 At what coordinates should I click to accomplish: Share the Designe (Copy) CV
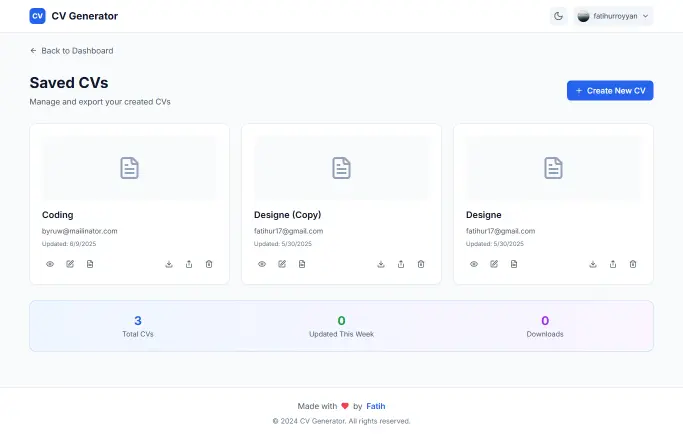(401, 264)
